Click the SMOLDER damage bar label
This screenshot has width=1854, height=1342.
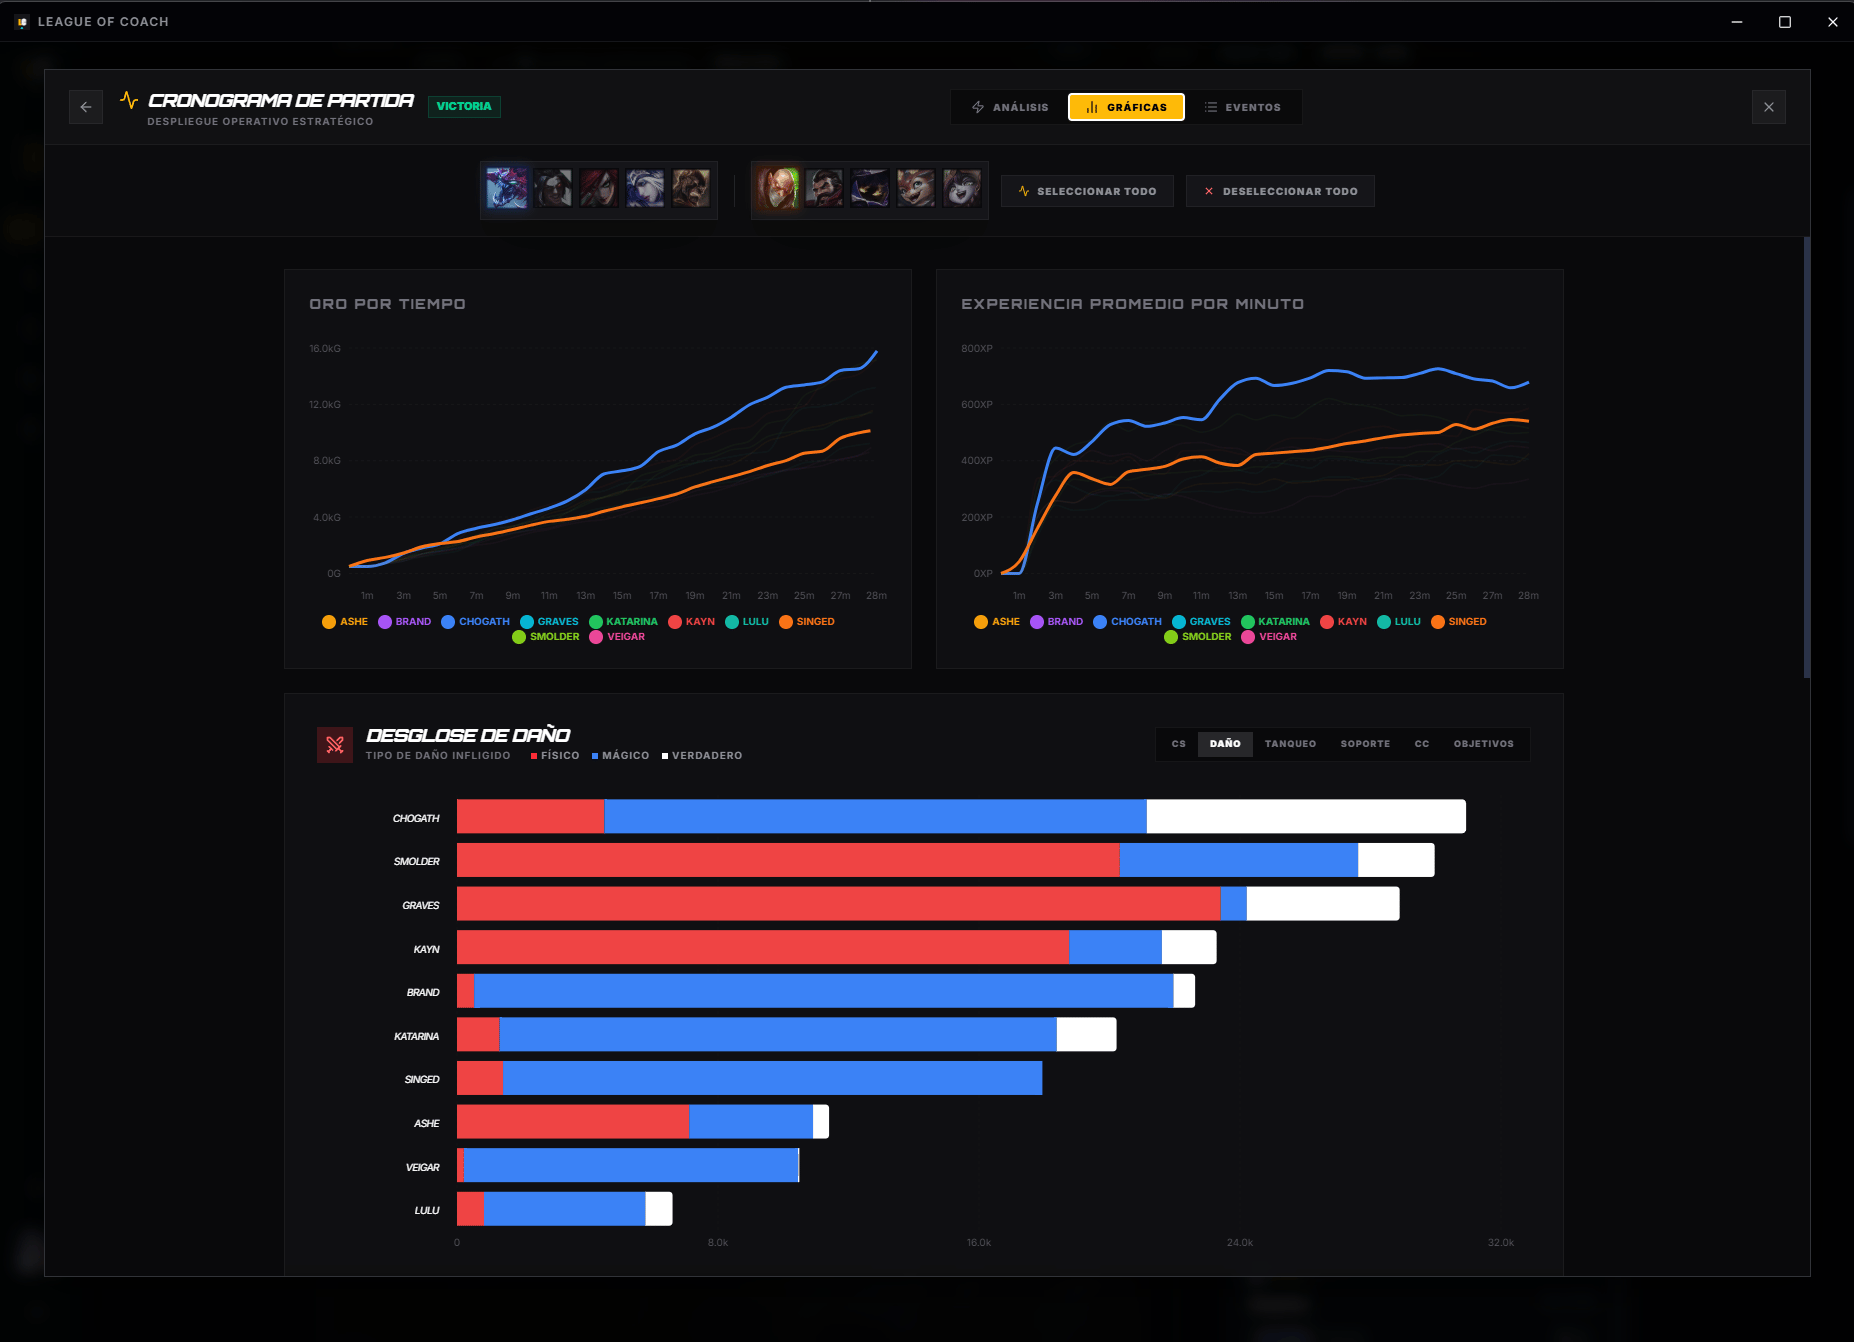point(416,861)
